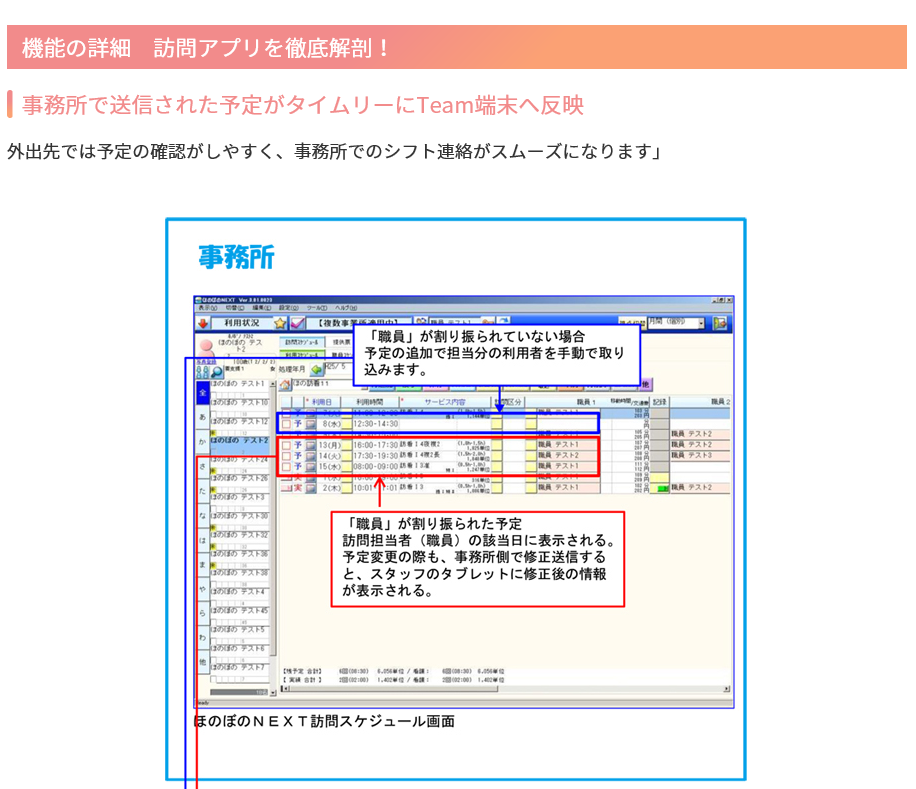Switch to the 訪問スケジュール tab
This screenshot has height=789, width=916.
tap(301, 342)
